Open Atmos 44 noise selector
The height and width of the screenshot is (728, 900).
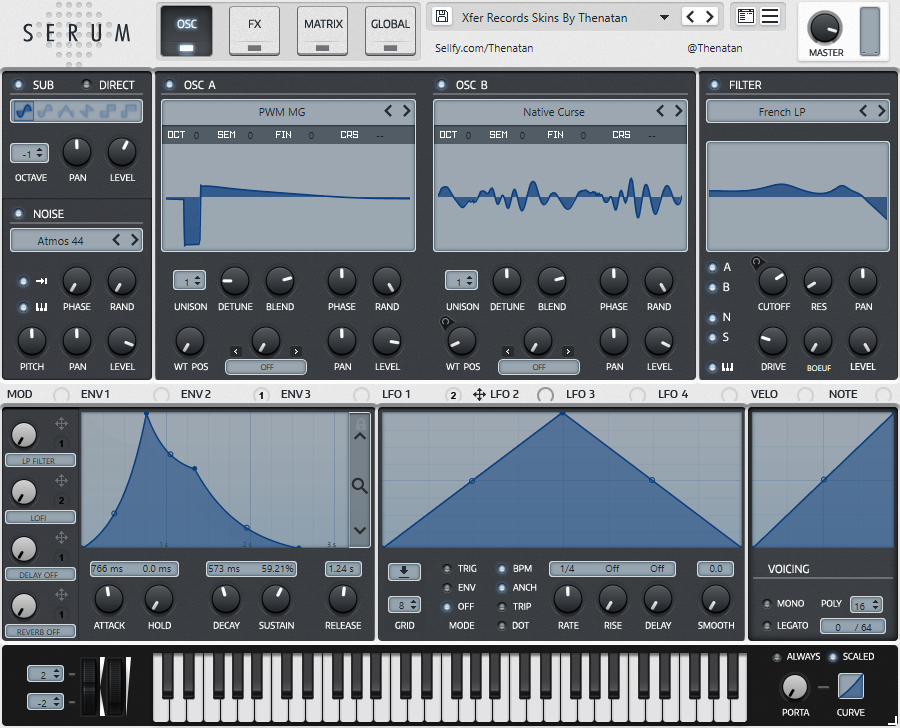tap(60, 241)
